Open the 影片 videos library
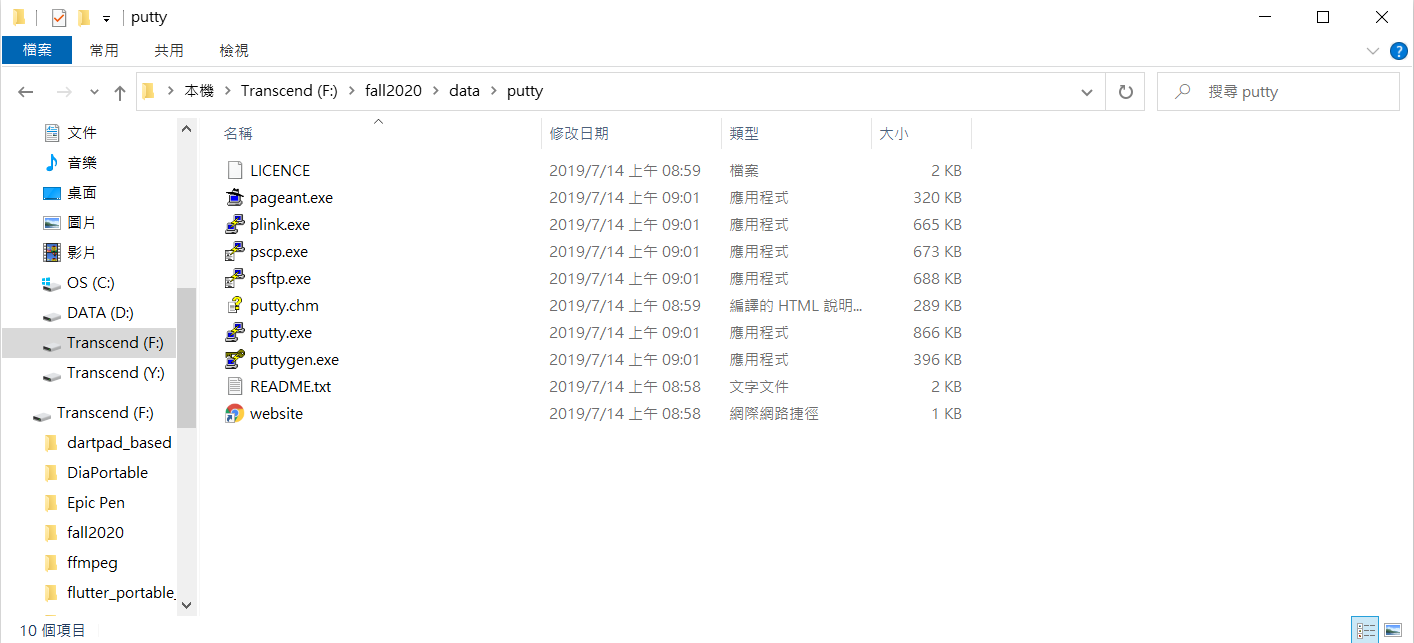1414x643 pixels. click(x=82, y=253)
